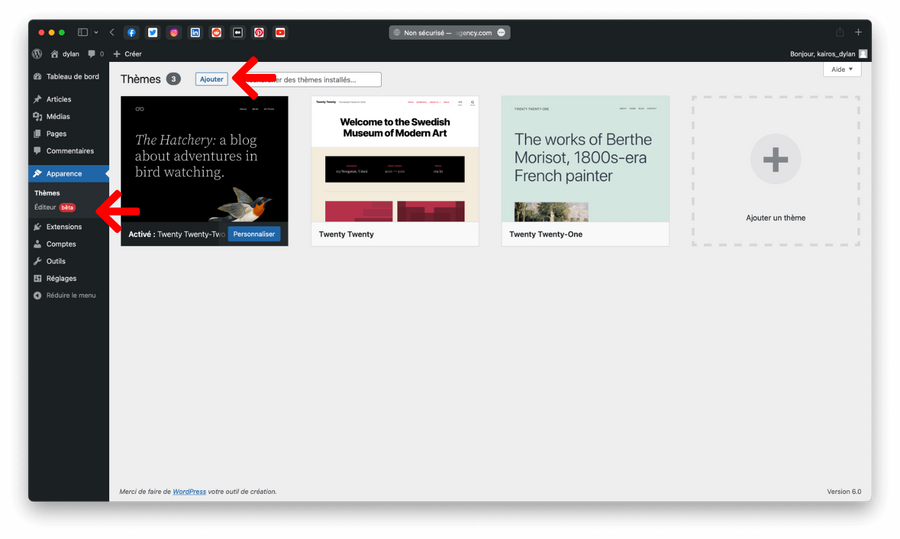The width and height of the screenshot is (900, 539).
Task: Click the plus icon to add theme
Action: point(775,160)
